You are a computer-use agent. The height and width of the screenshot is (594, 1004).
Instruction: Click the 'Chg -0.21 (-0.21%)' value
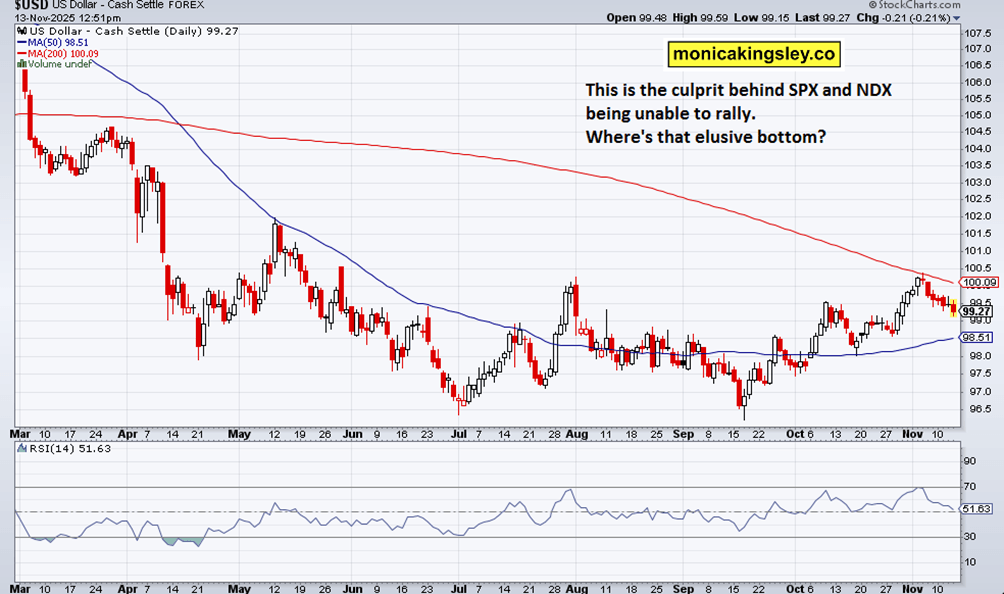[903, 18]
